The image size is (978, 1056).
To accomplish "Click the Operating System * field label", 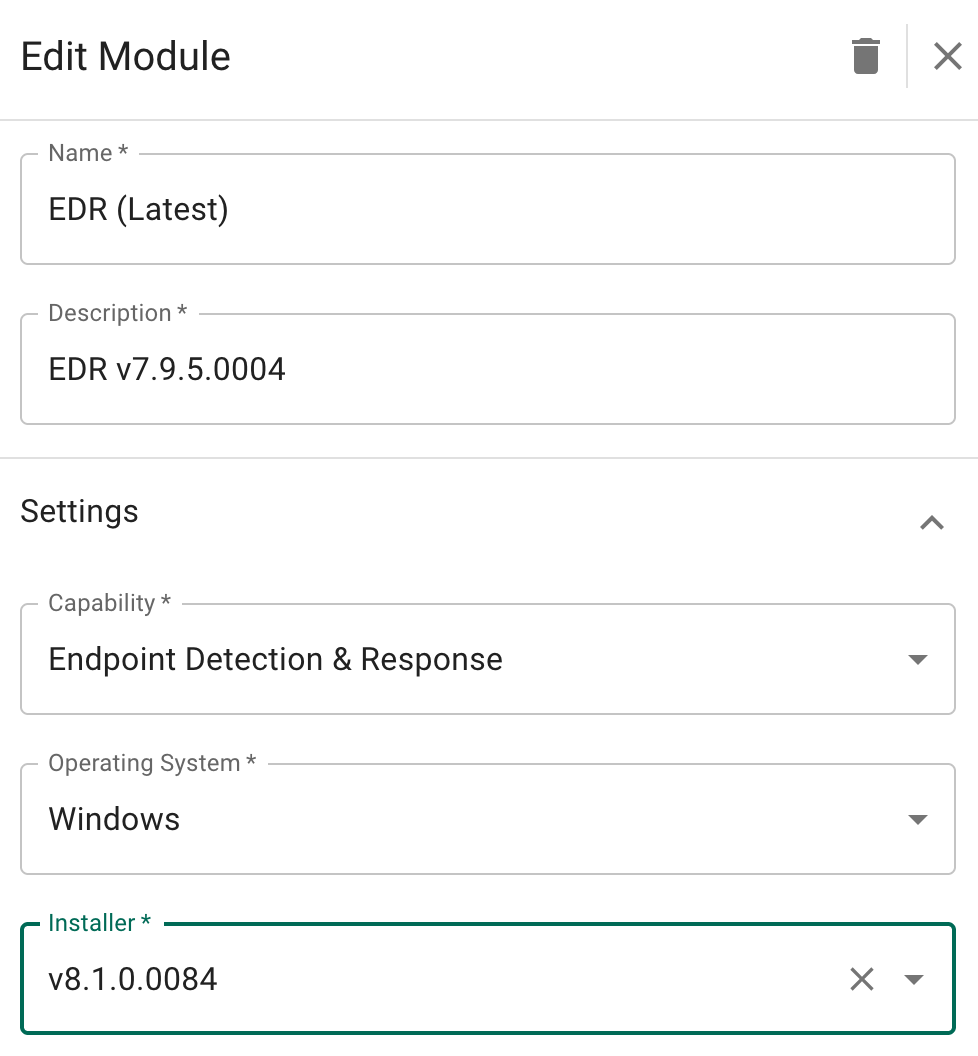I will coord(152,763).
